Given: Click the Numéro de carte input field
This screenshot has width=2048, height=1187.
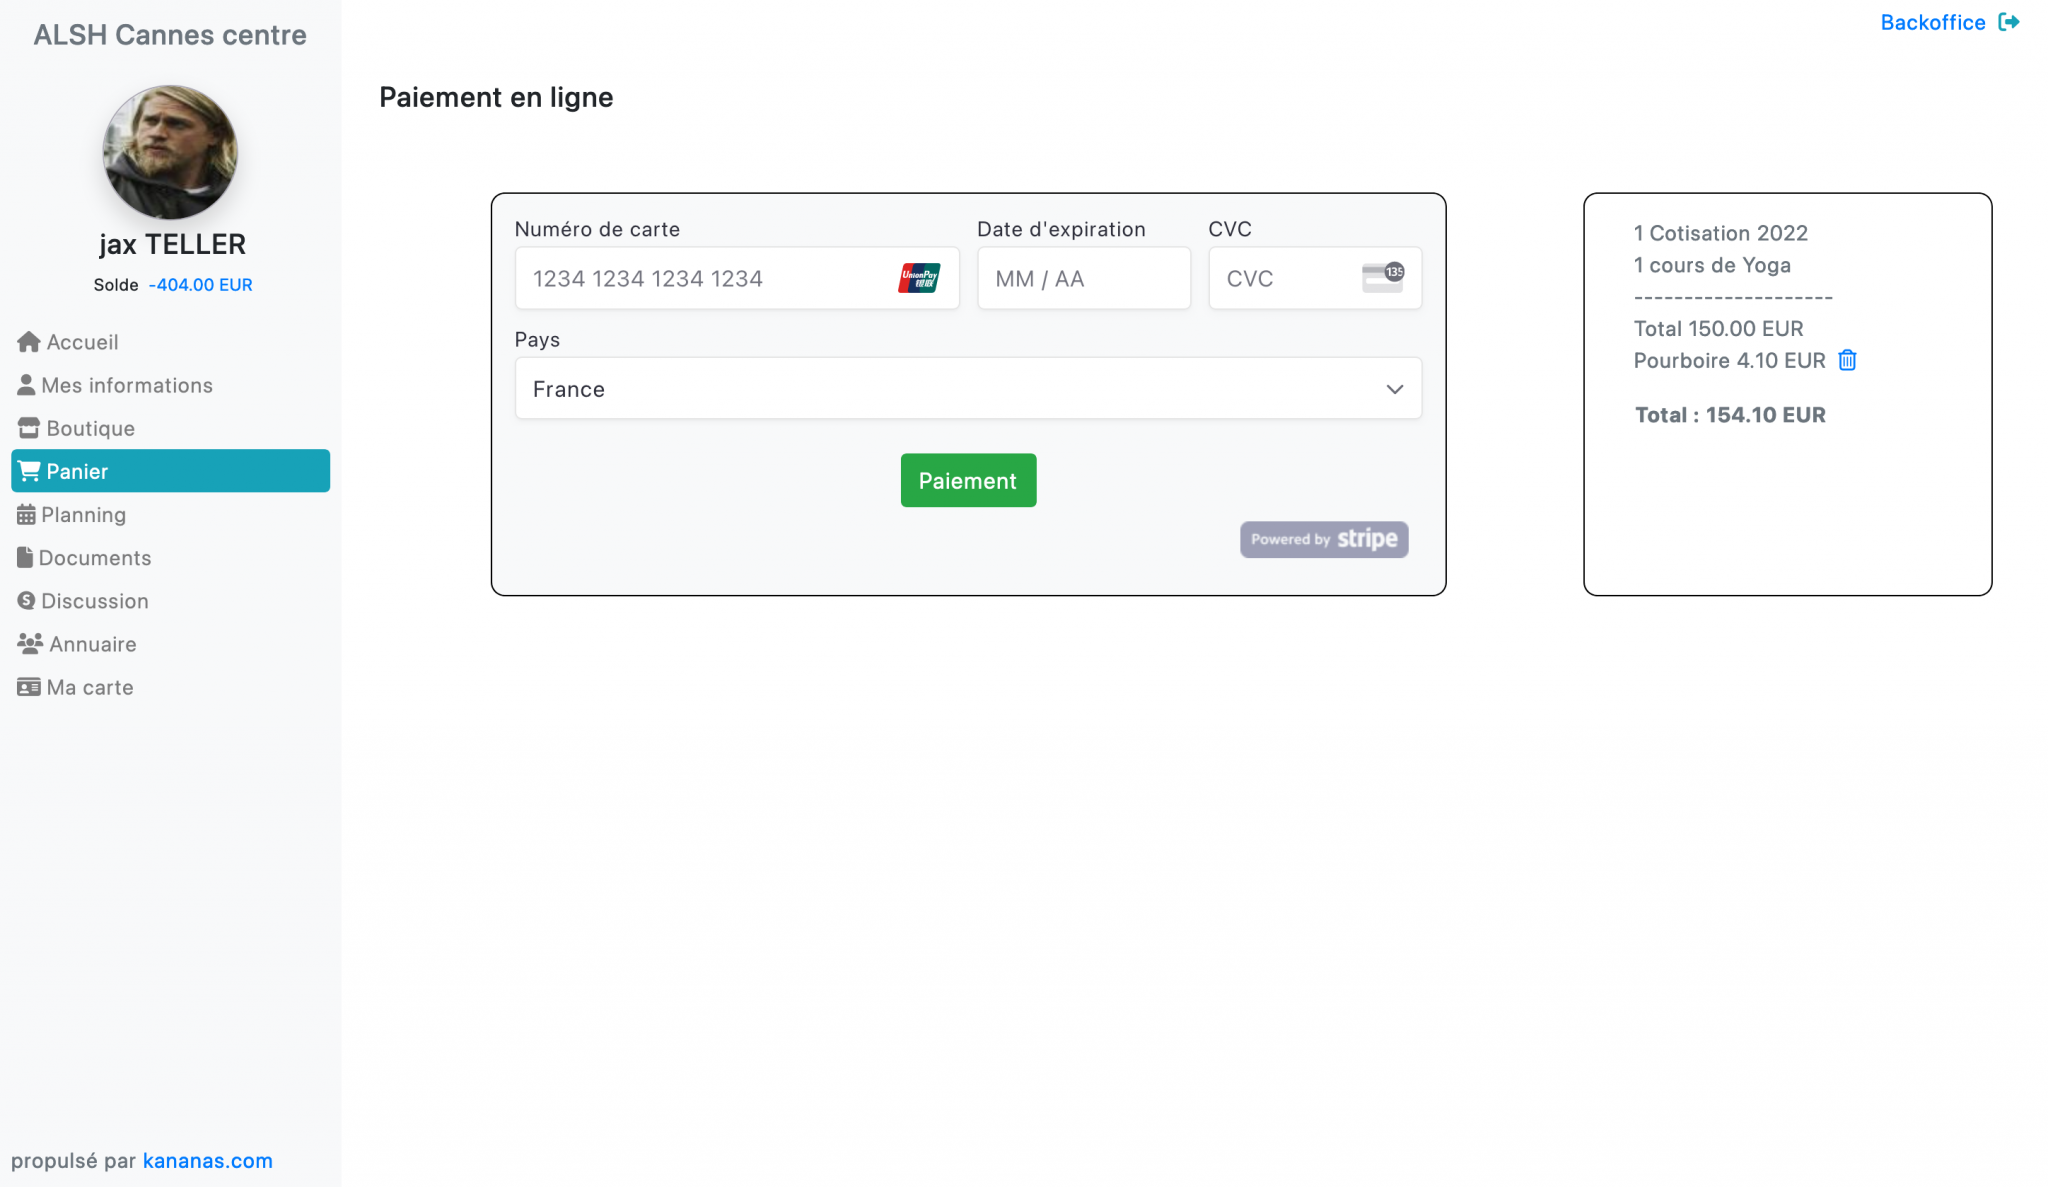Looking at the screenshot, I should click(700, 278).
